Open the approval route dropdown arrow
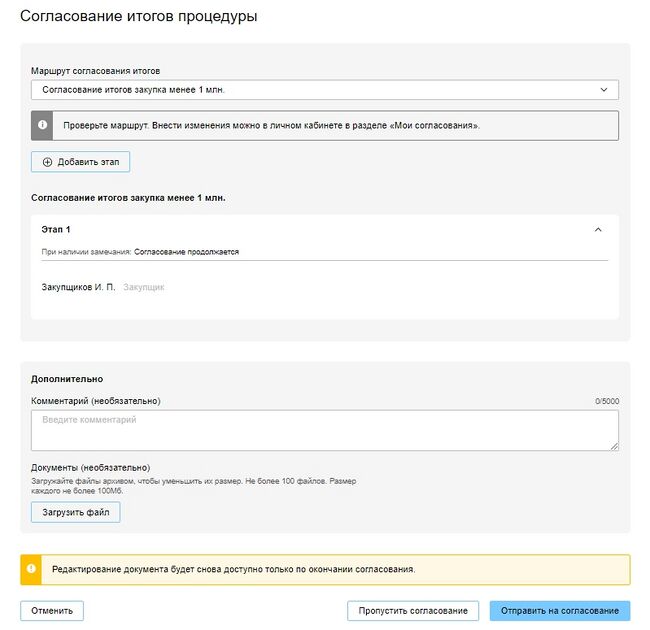Screen dimensions: 650x630 (603, 90)
